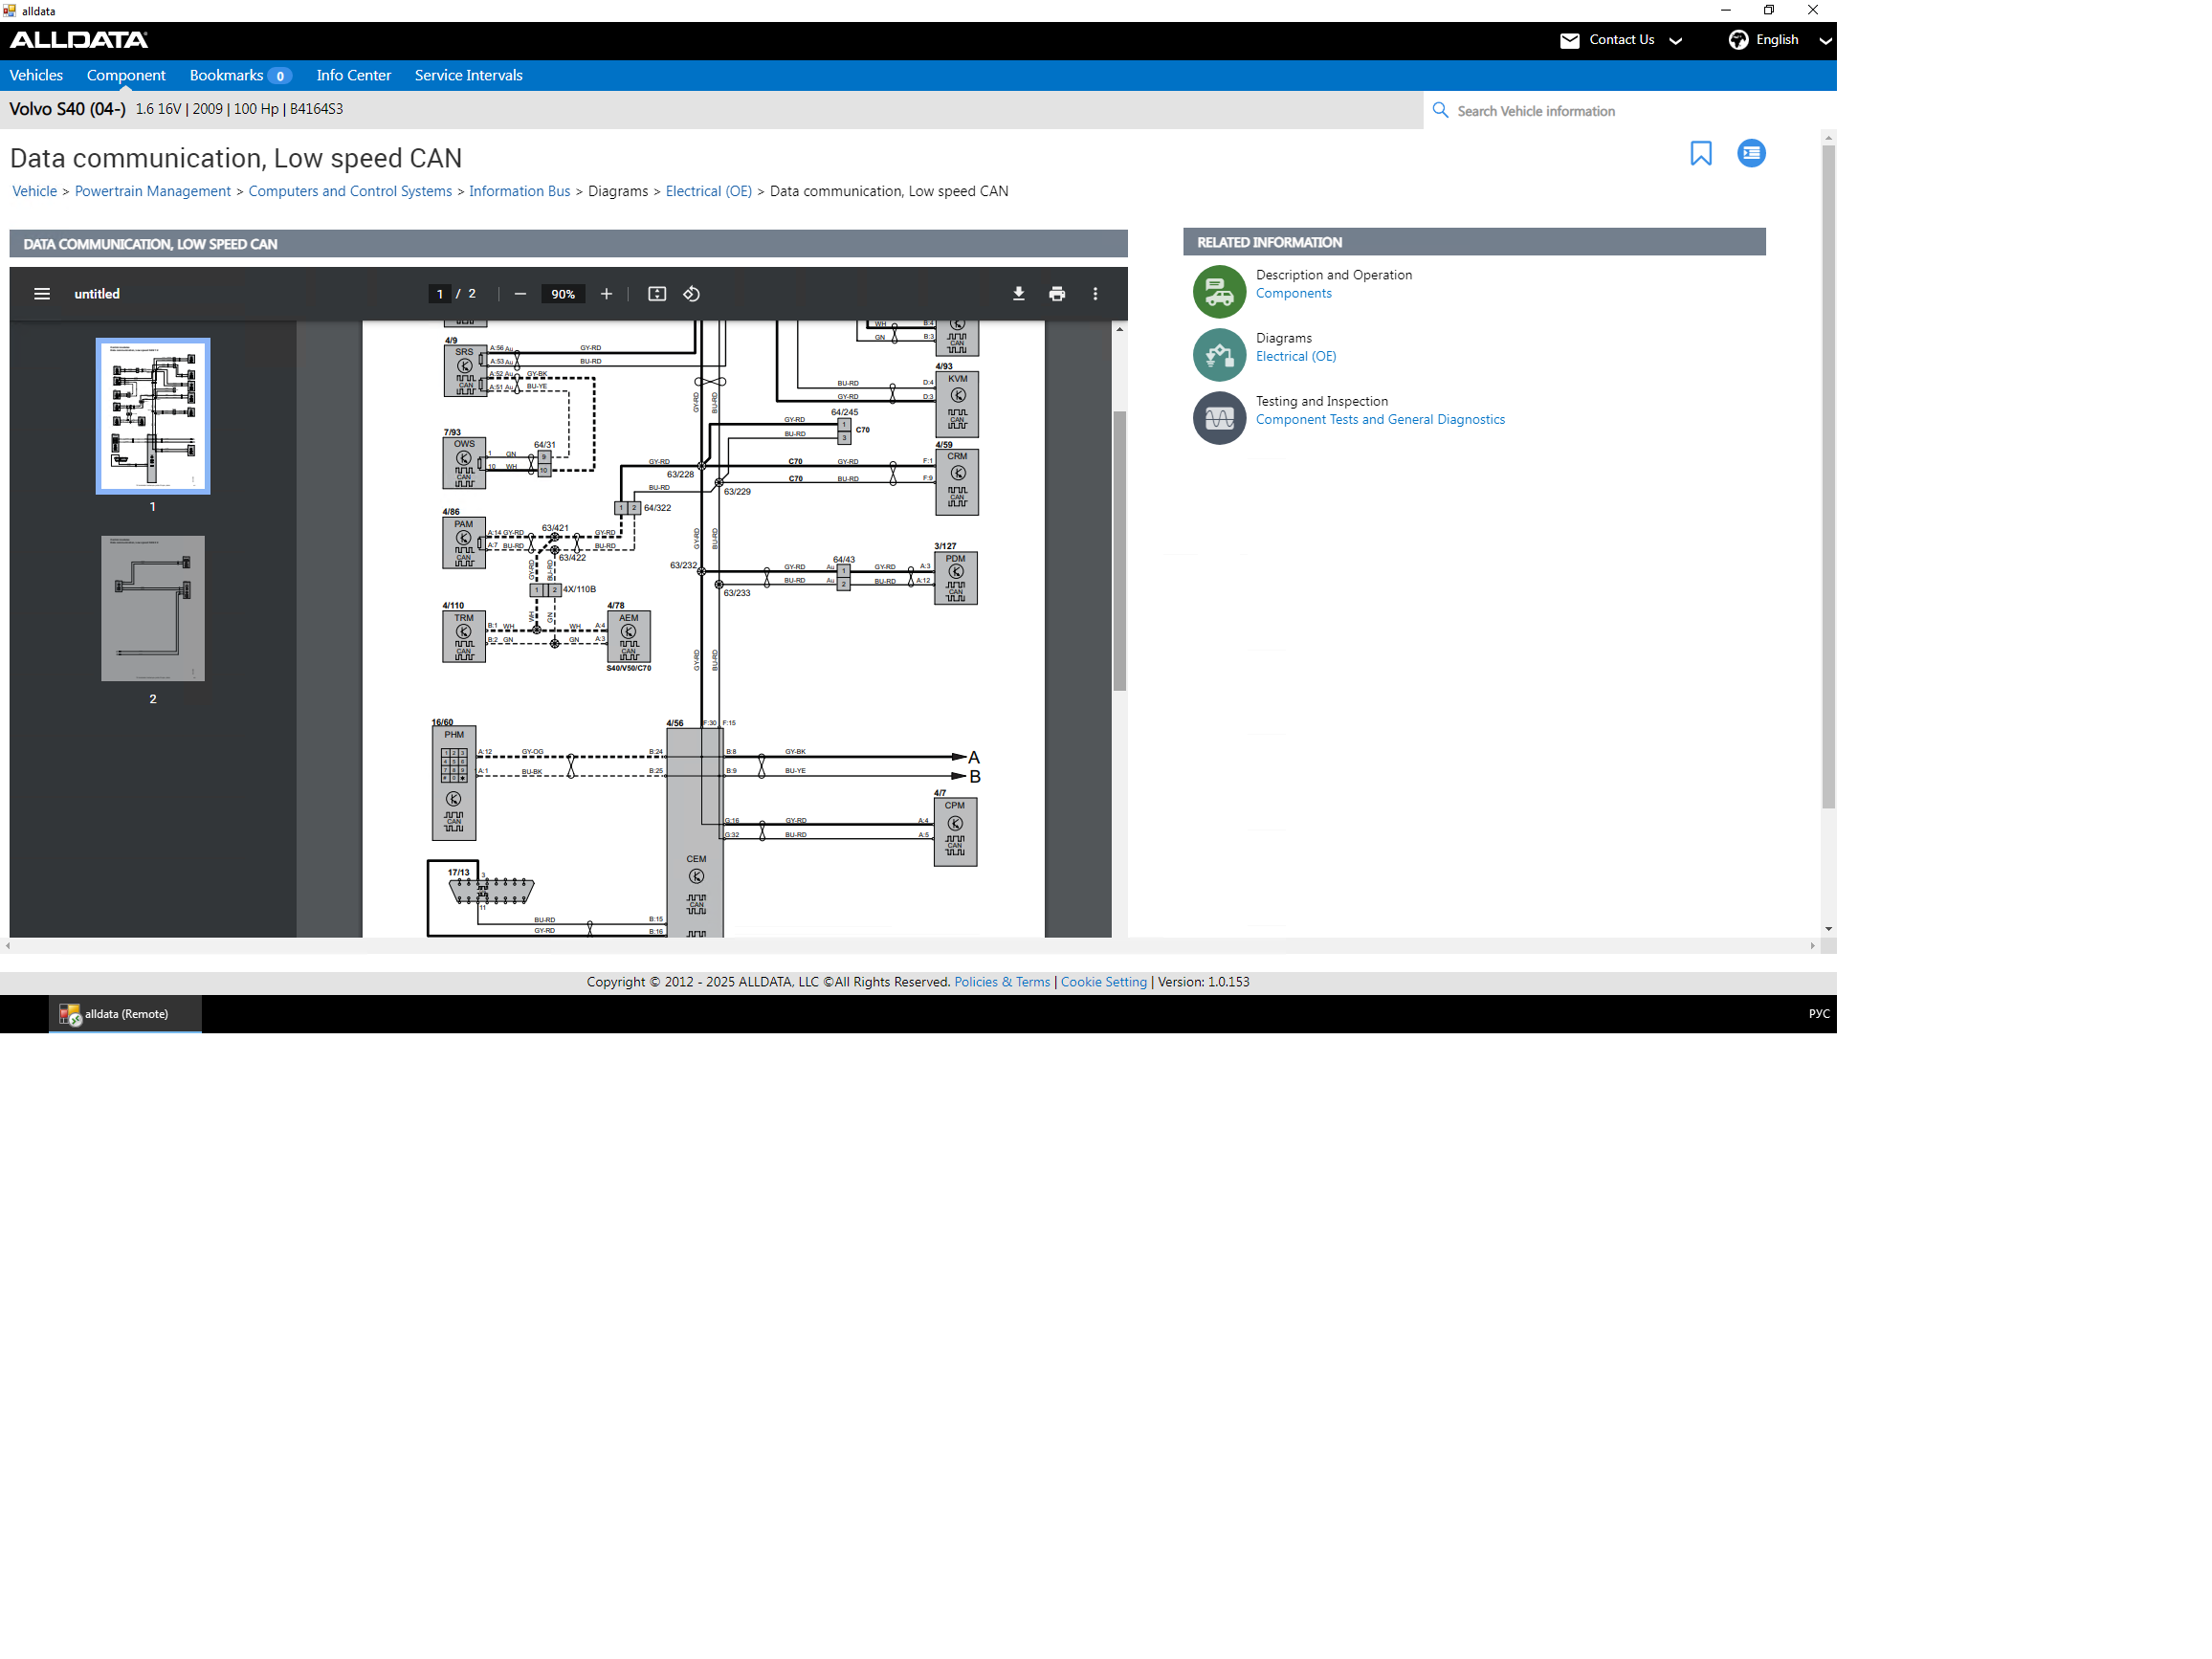This screenshot has height=1659, width=2212.
Task: Click the PDF viewer vertical scrollbar
Action: [x=1119, y=550]
